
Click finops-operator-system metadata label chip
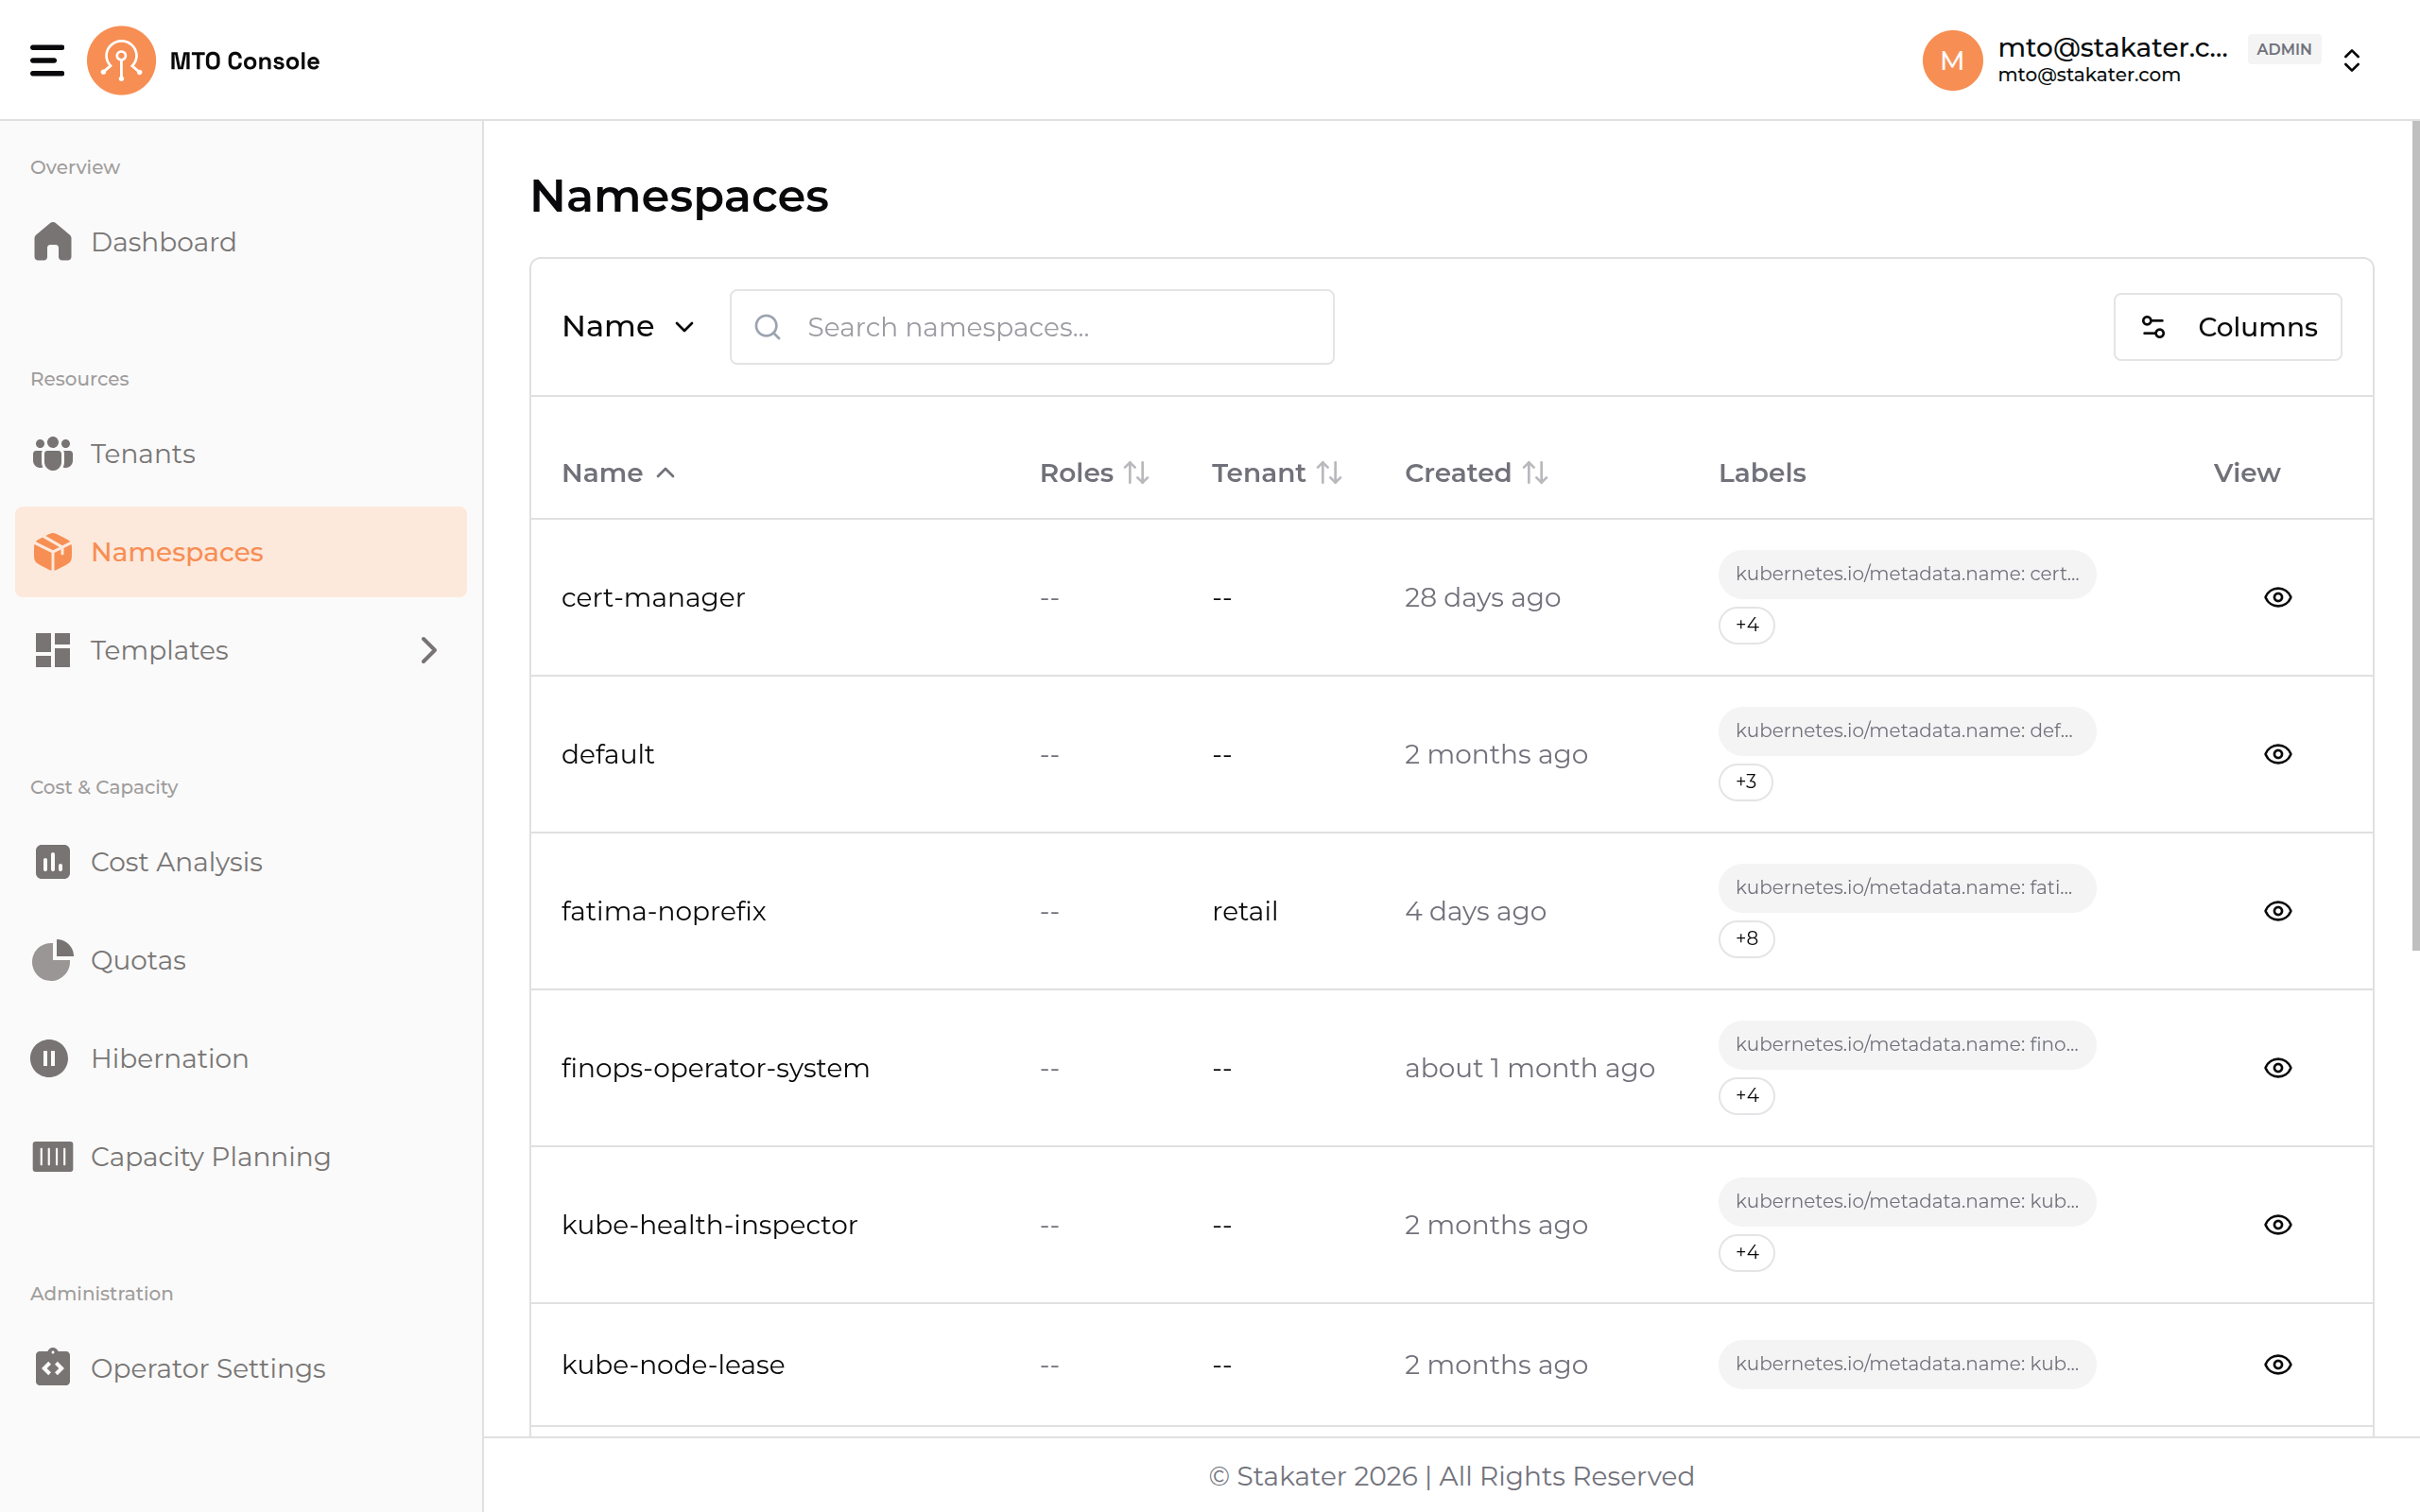(x=1907, y=1045)
